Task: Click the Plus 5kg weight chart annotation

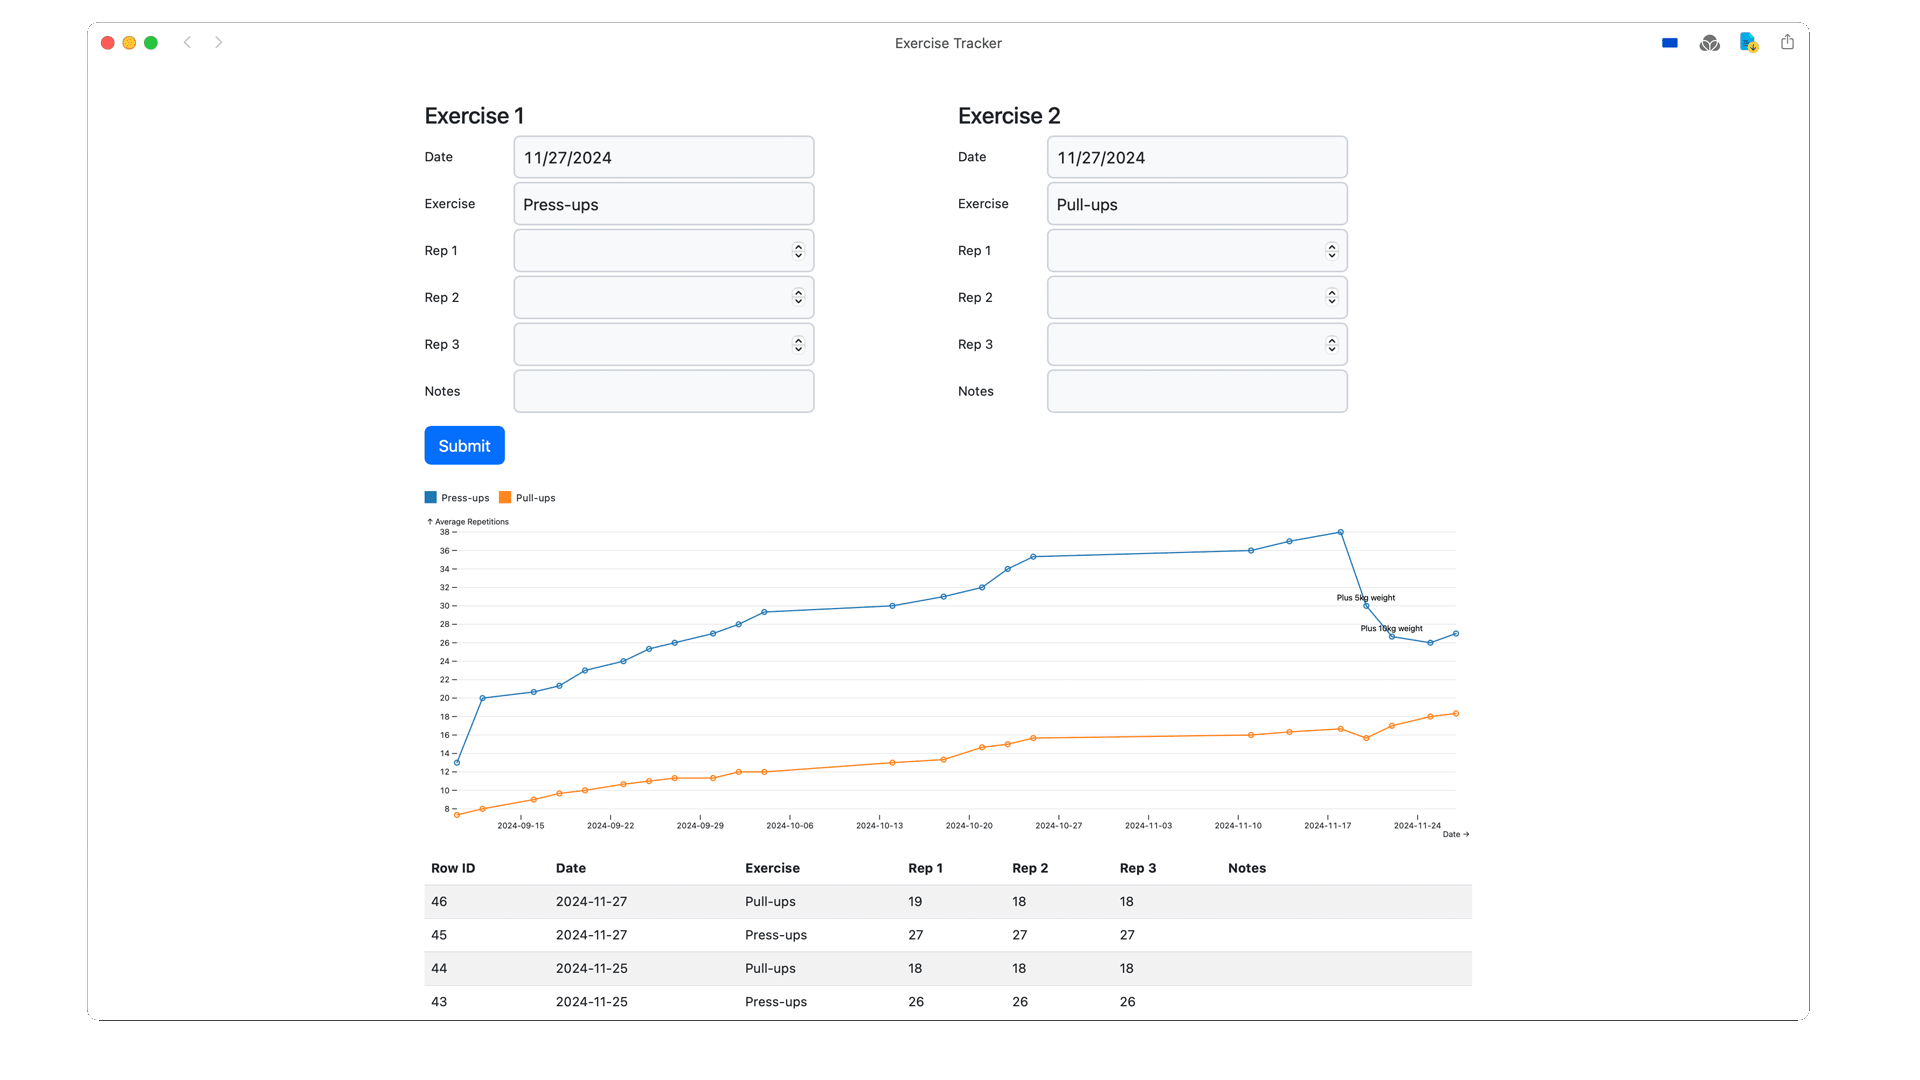Action: click(1365, 598)
